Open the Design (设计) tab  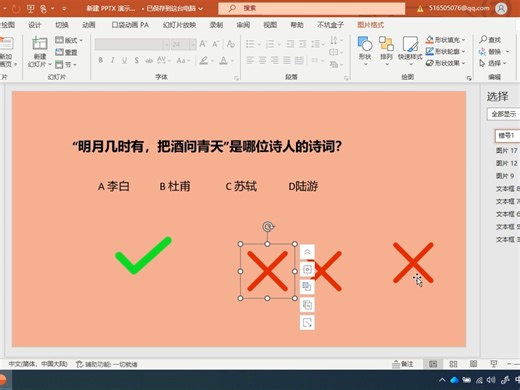(35, 25)
